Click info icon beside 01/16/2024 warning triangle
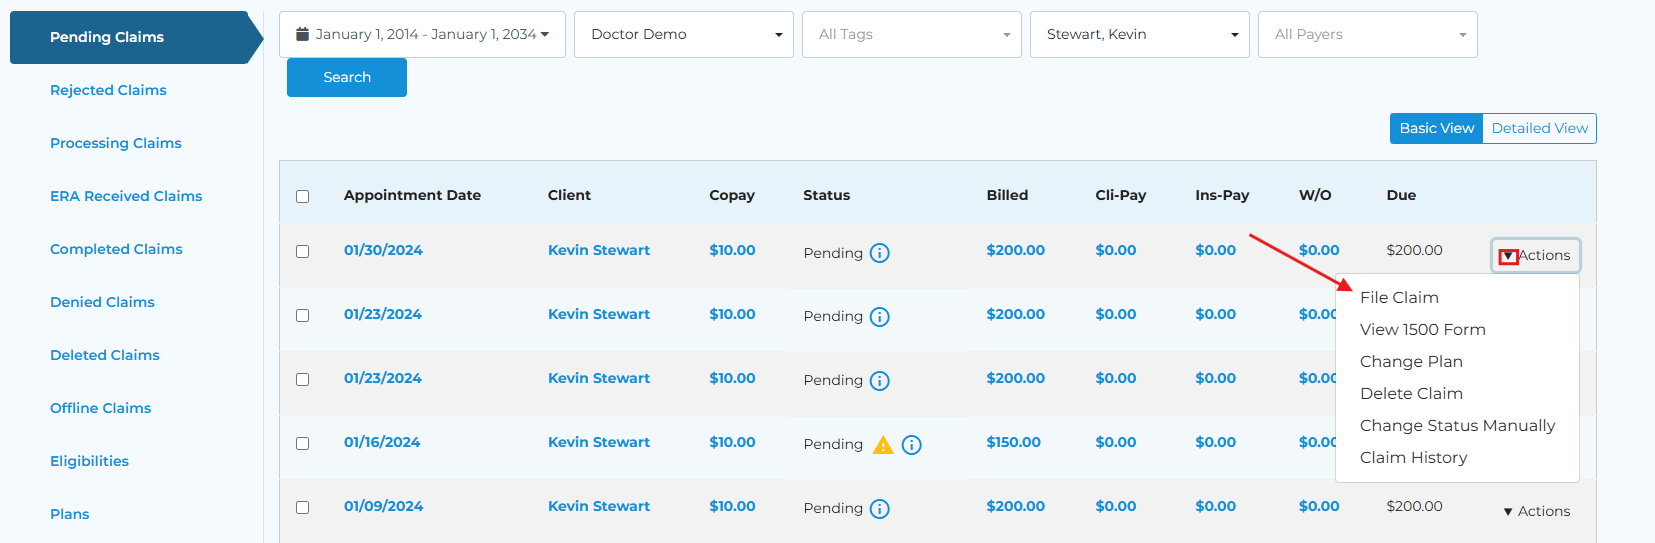This screenshot has width=1655, height=543. 911,445
